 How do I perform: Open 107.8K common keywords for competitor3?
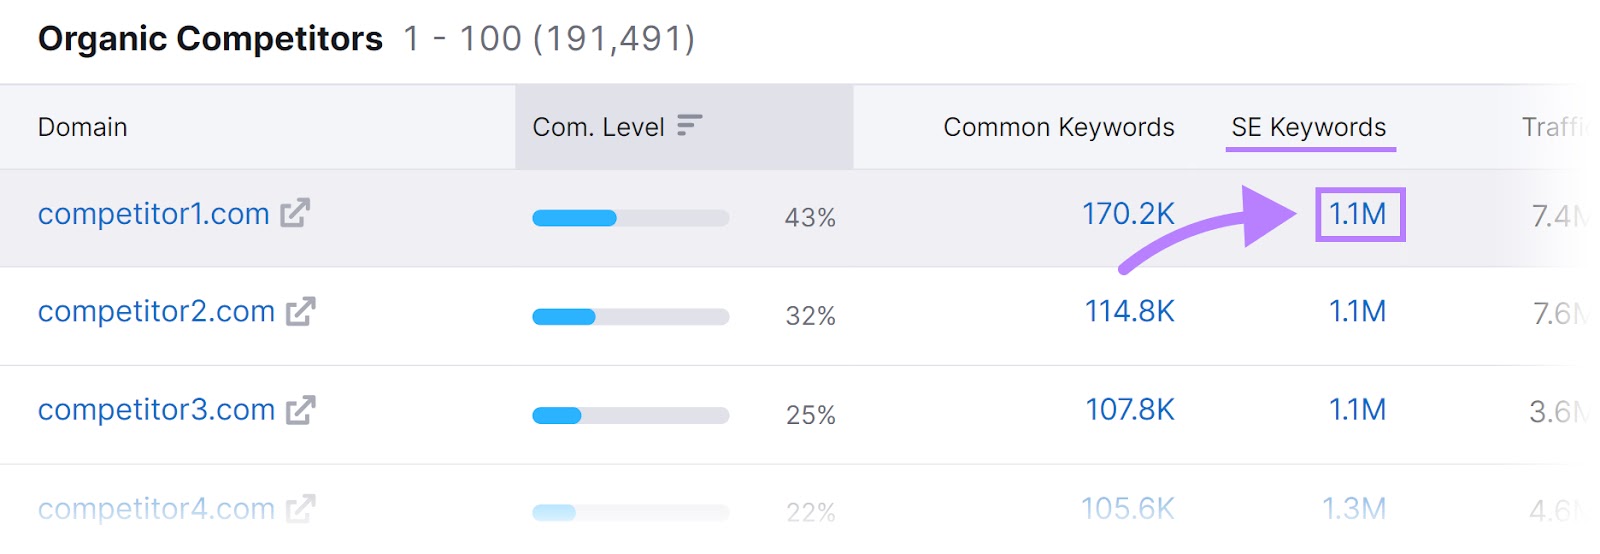[1130, 410]
